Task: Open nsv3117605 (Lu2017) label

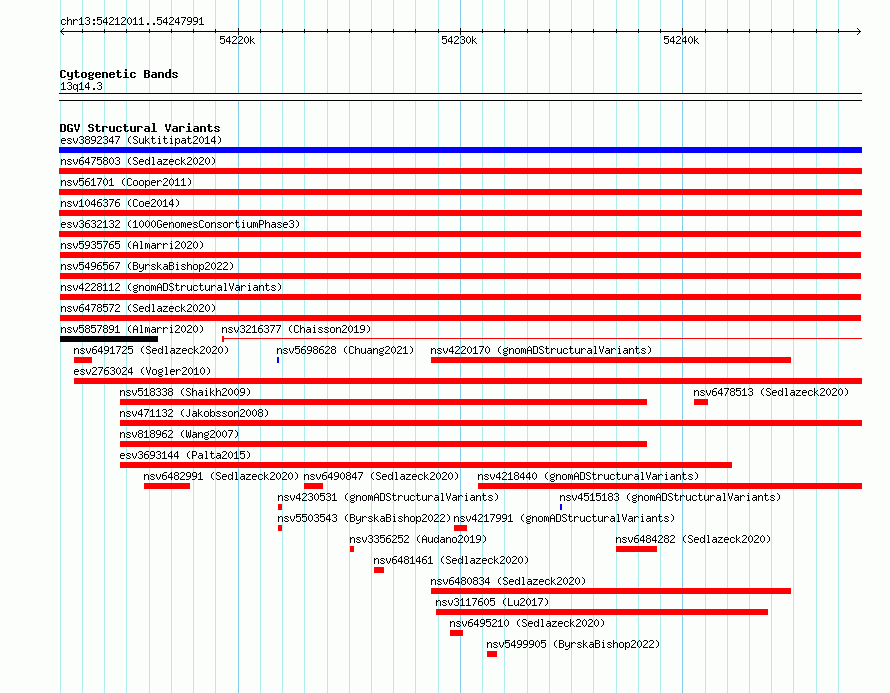Action: (x=492, y=602)
